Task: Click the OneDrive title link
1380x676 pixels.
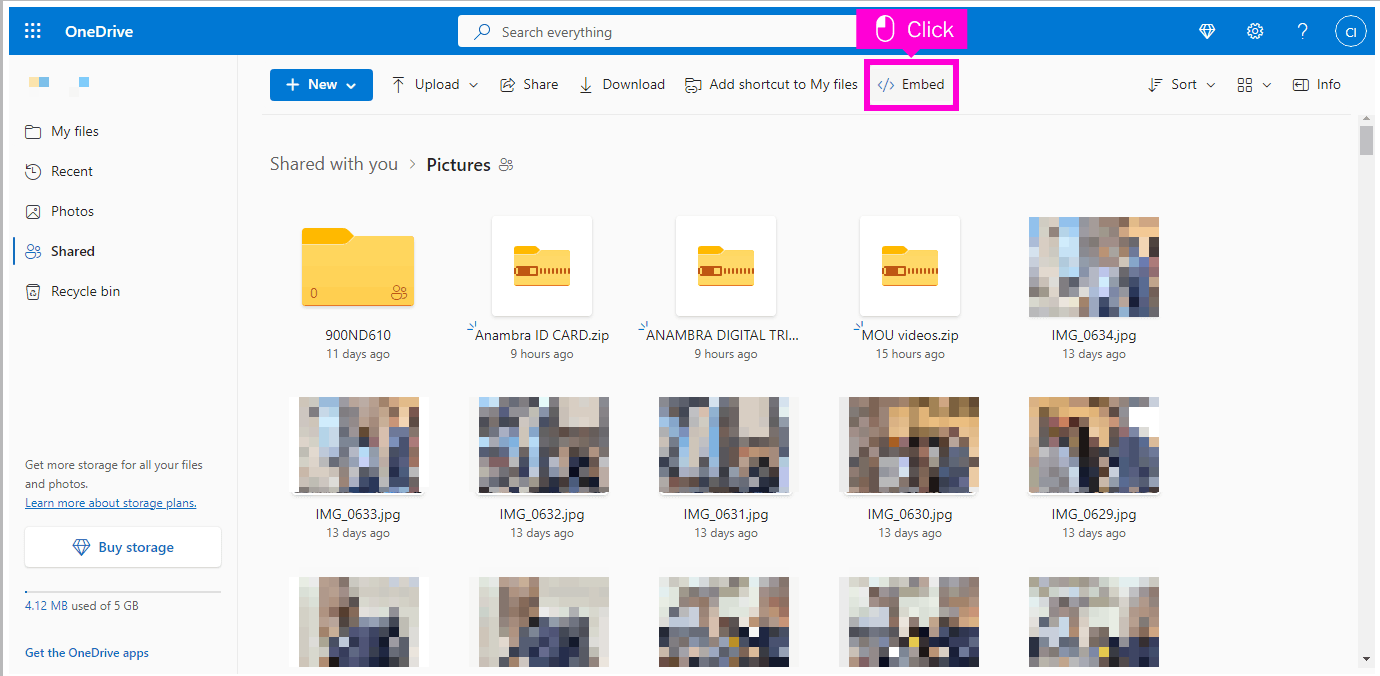Action: tap(99, 31)
